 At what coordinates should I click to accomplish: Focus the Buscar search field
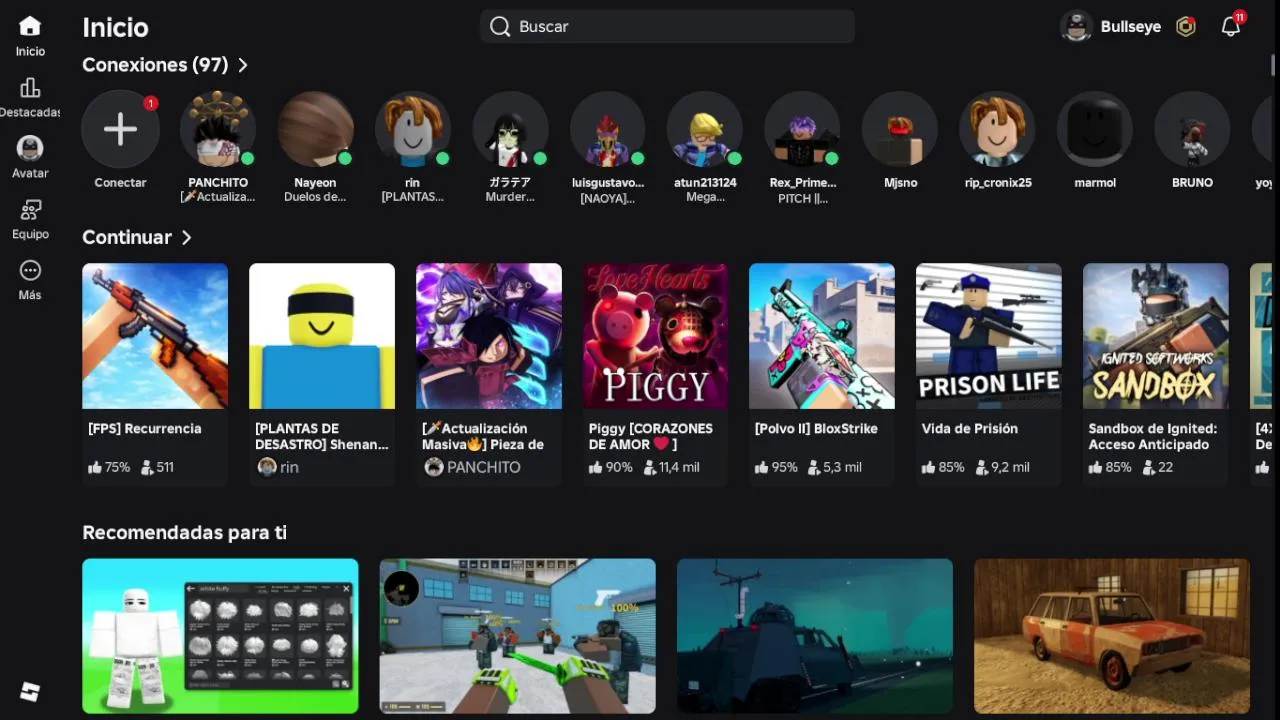point(667,27)
